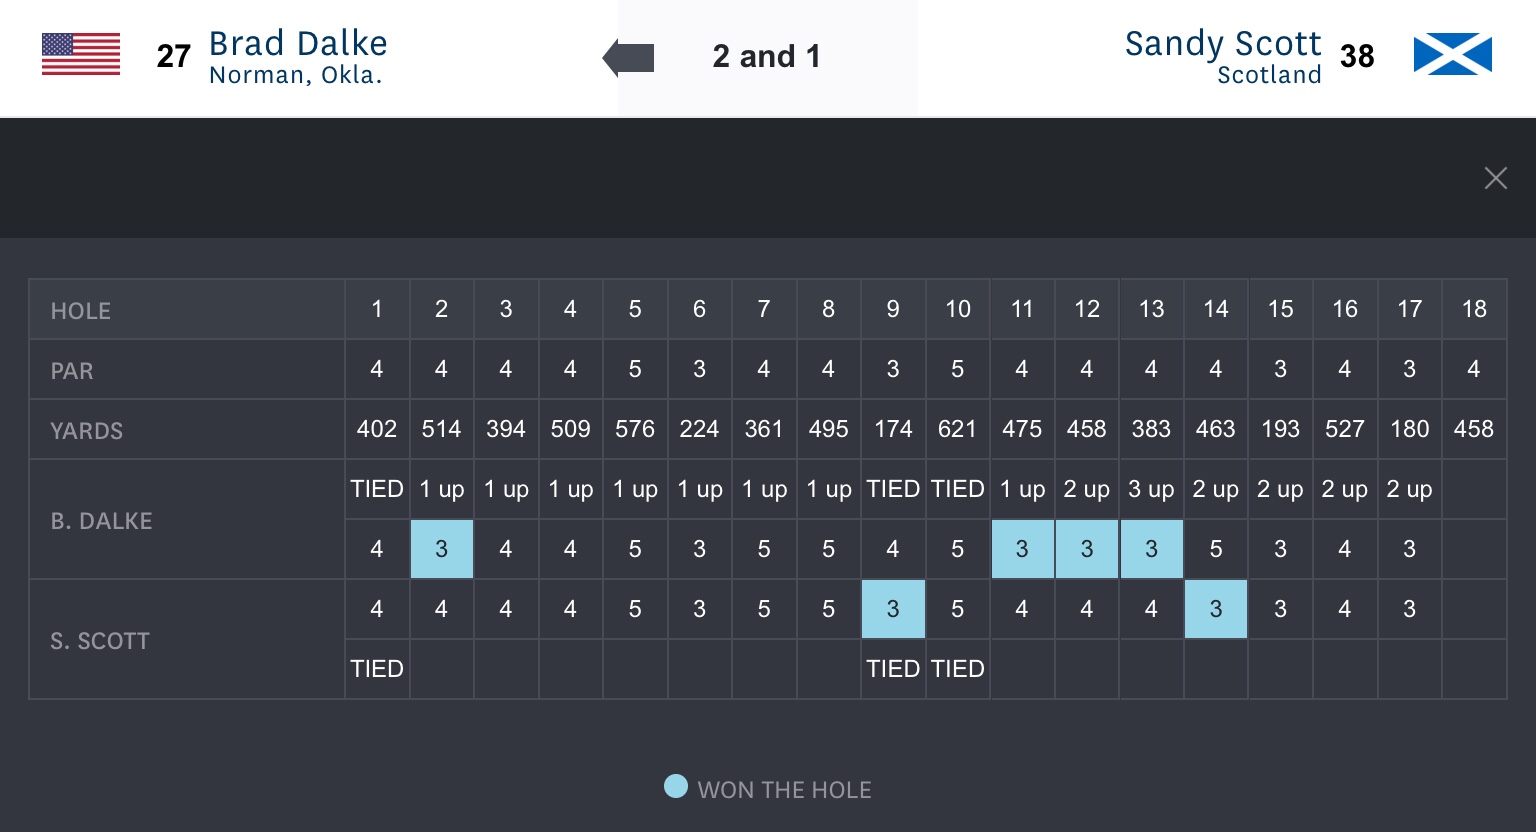Screen dimensions: 1536x832
Task: Click the "WON THE HOLE" legend text
Action: (784, 790)
